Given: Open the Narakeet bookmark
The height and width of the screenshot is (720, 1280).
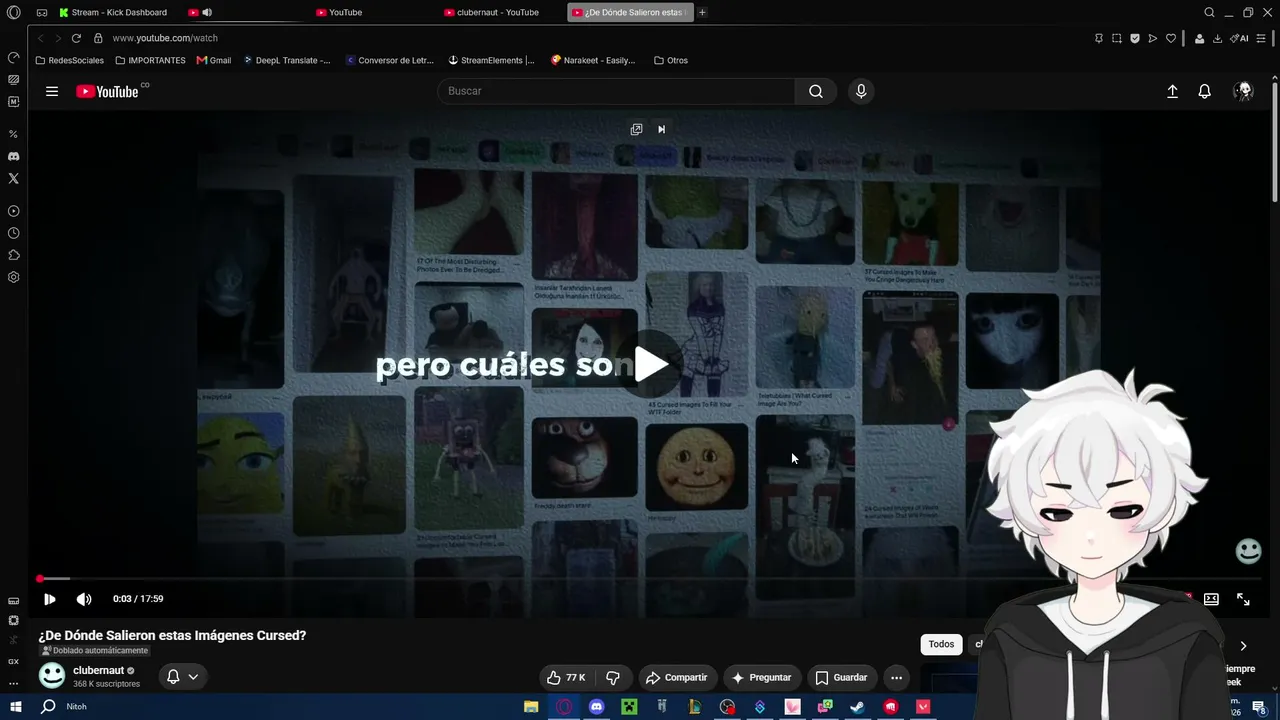Looking at the screenshot, I should (593, 60).
